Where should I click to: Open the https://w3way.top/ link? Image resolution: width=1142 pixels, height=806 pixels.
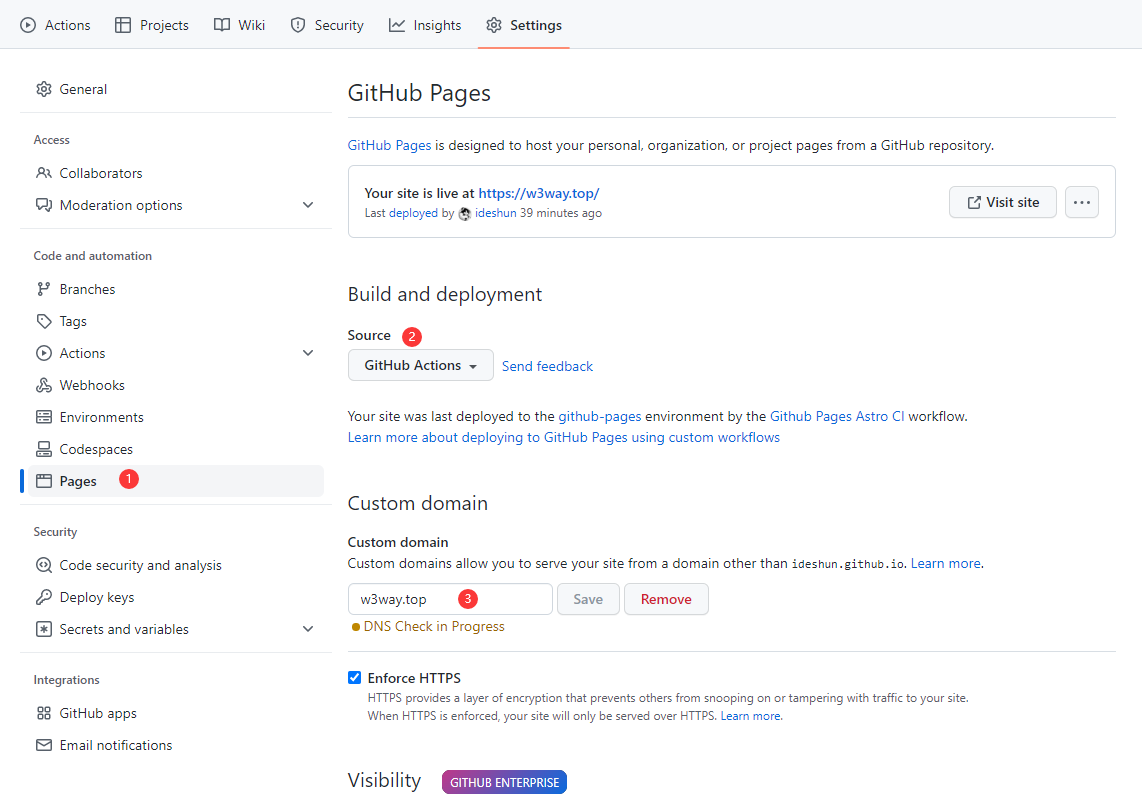click(x=538, y=193)
